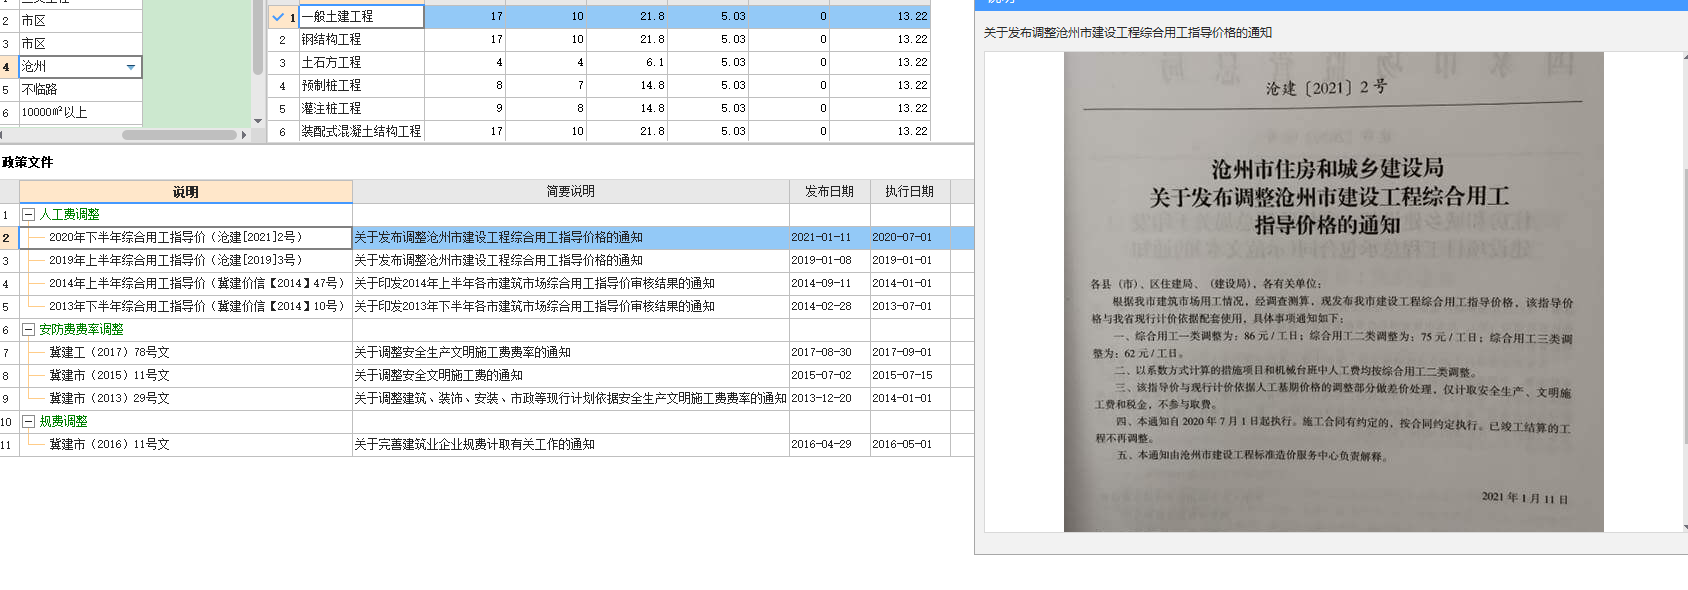Viewport: 1688px width, 590px height.
Task: Select the 规费调整 tree node
Action: (x=63, y=421)
